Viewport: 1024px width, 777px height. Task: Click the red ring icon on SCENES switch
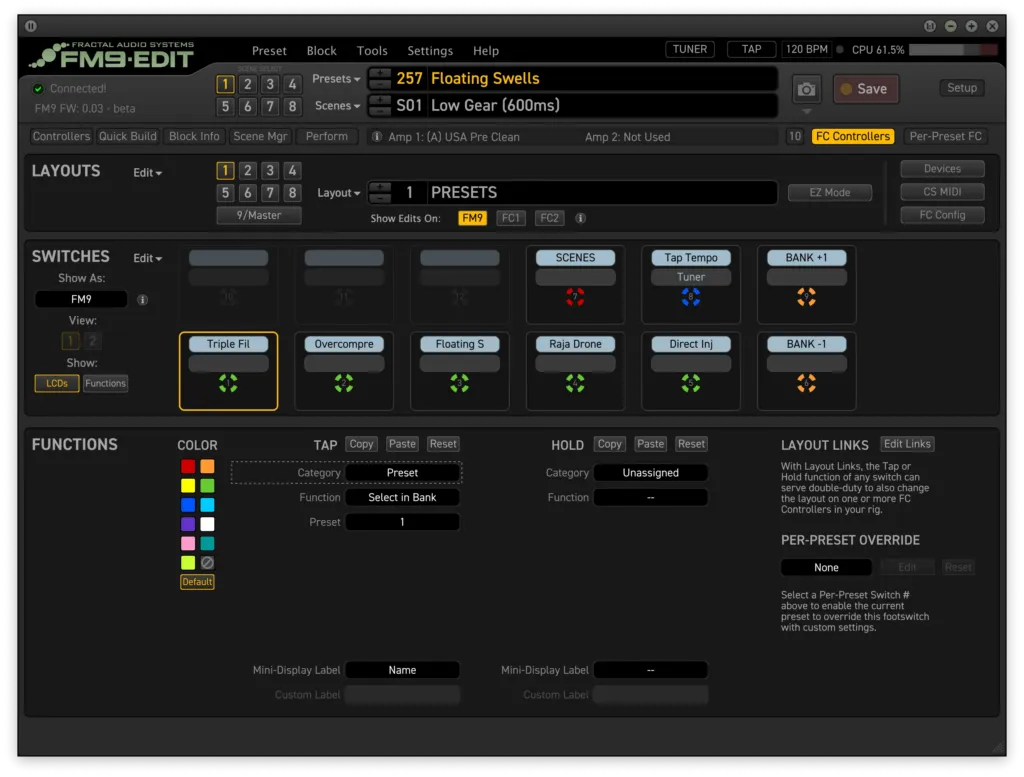[575, 297]
